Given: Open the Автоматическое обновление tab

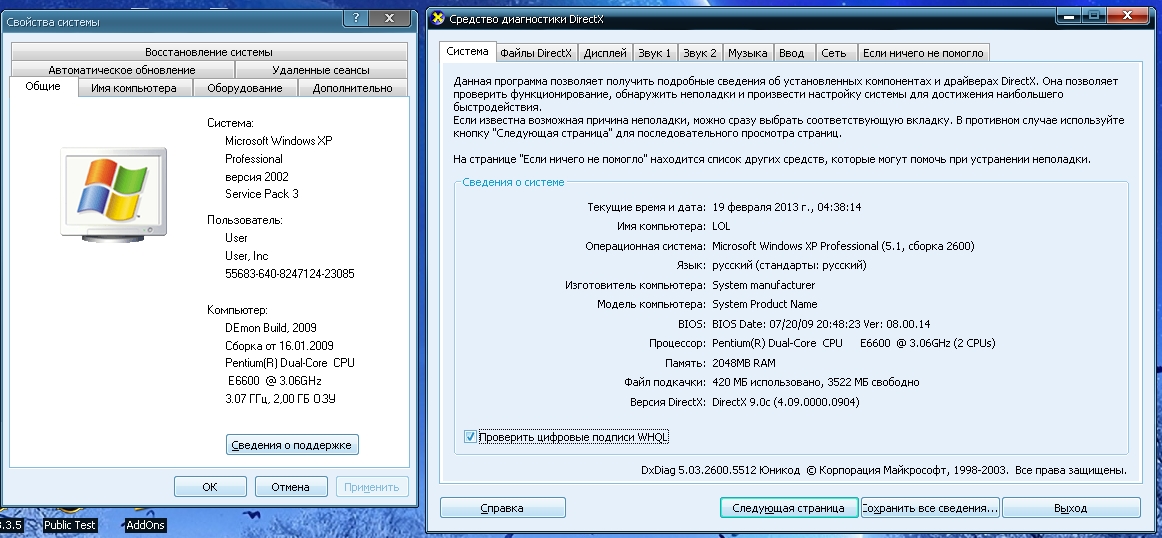Looking at the screenshot, I should pyautogui.click(x=122, y=70).
